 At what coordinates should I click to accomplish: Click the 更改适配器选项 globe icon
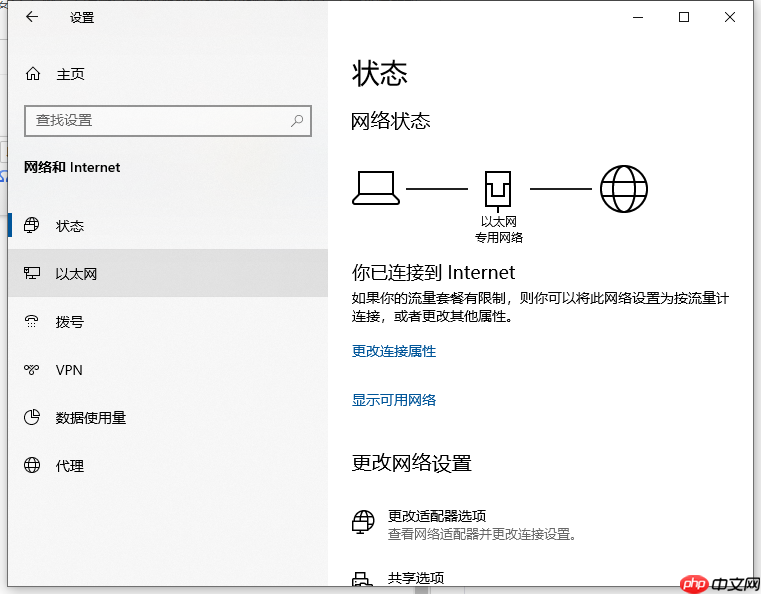click(x=363, y=522)
